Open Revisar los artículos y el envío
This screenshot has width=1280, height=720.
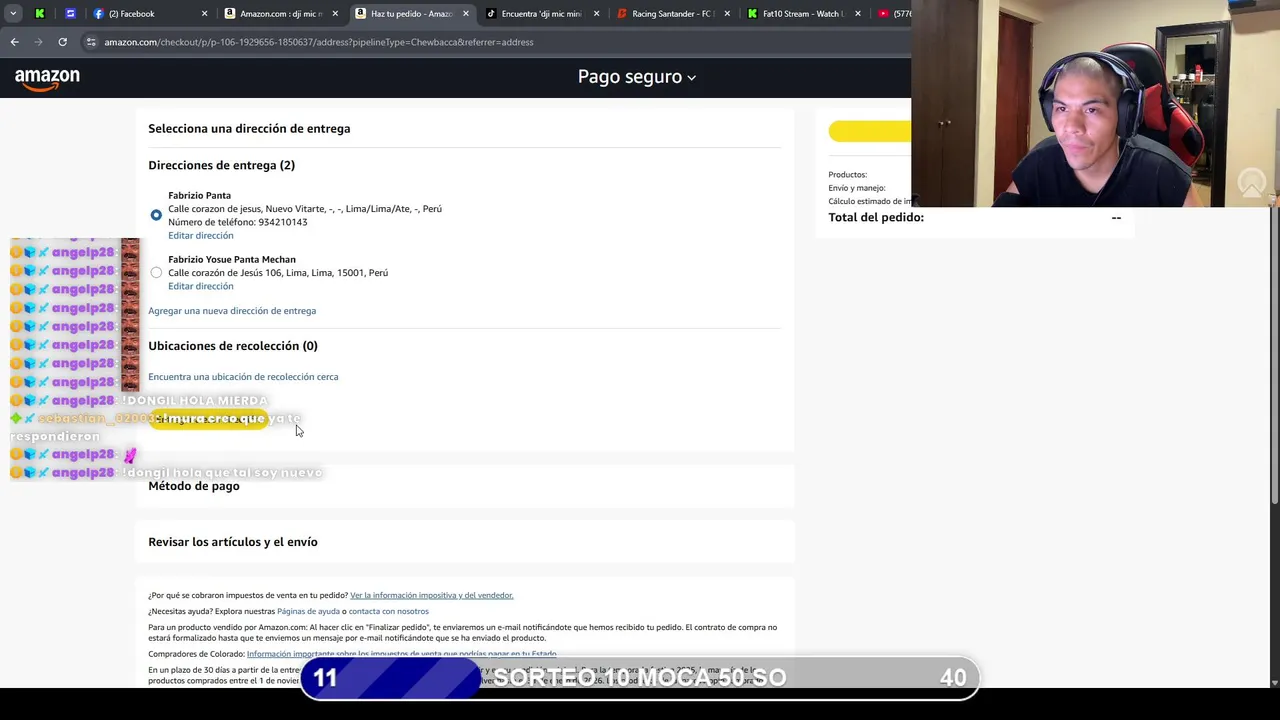[x=233, y=542]
